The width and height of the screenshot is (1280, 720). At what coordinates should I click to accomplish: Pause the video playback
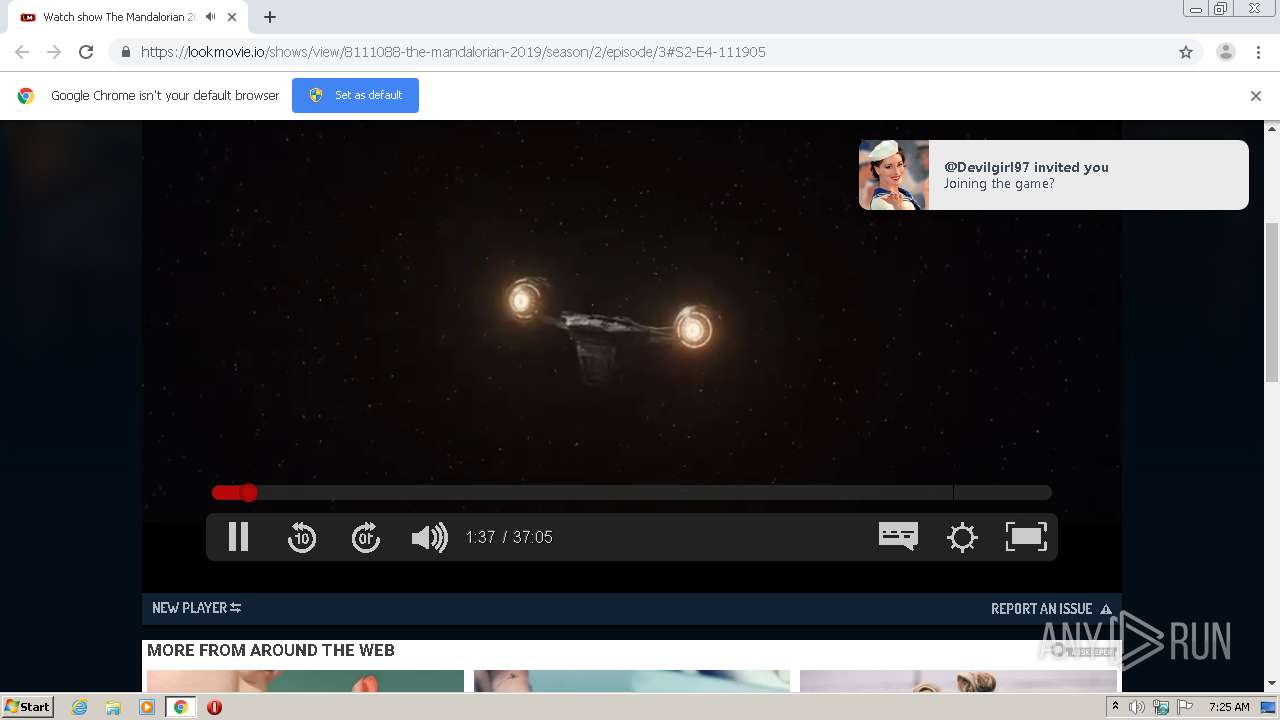(238, 537)
